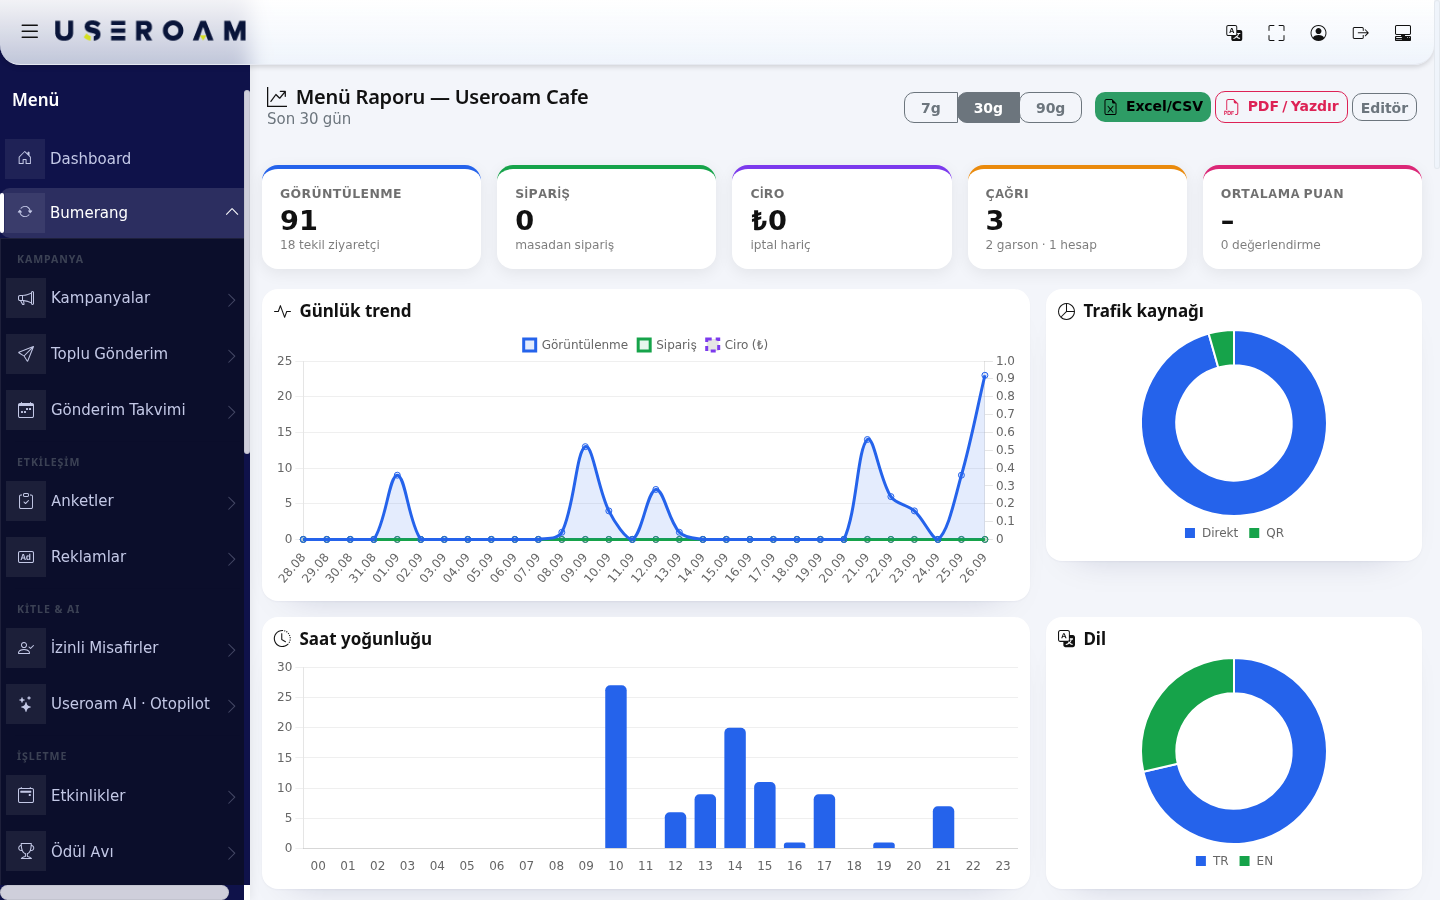Screen dimensions: 1440x900
Task: Click the Dashboard home icon
Action: click(x=25, y=158)
